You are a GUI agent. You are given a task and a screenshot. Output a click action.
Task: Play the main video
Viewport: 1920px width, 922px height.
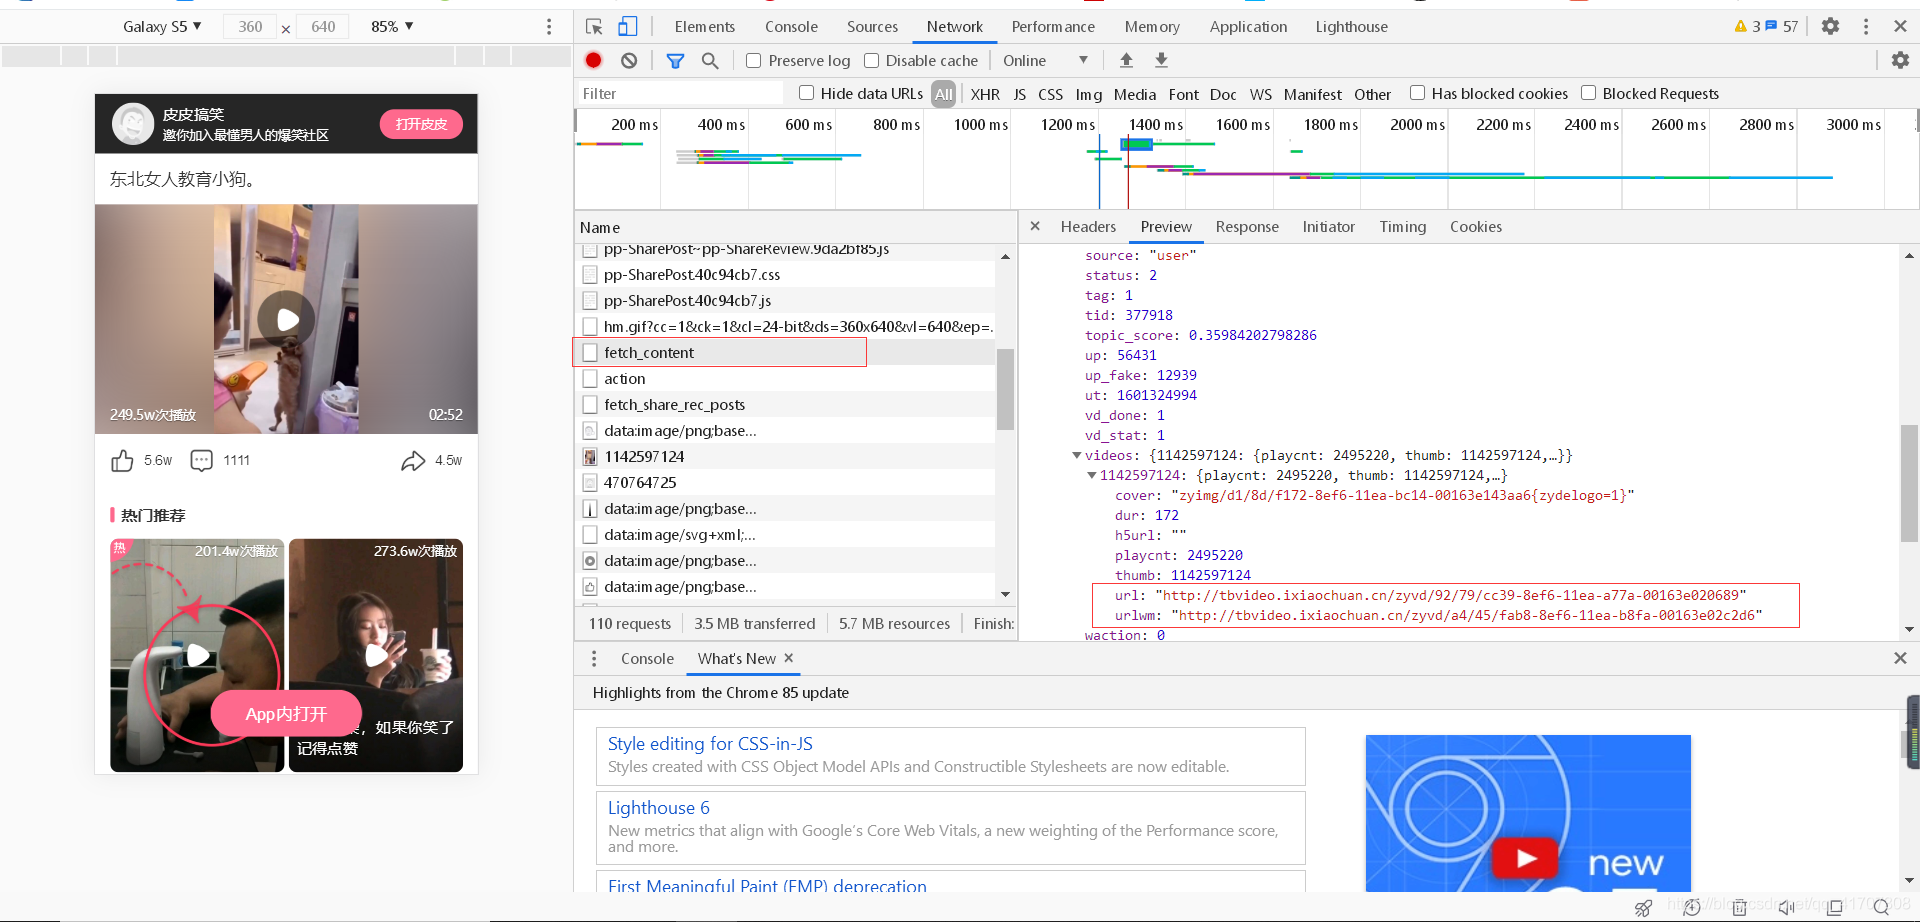pos(286,319)
